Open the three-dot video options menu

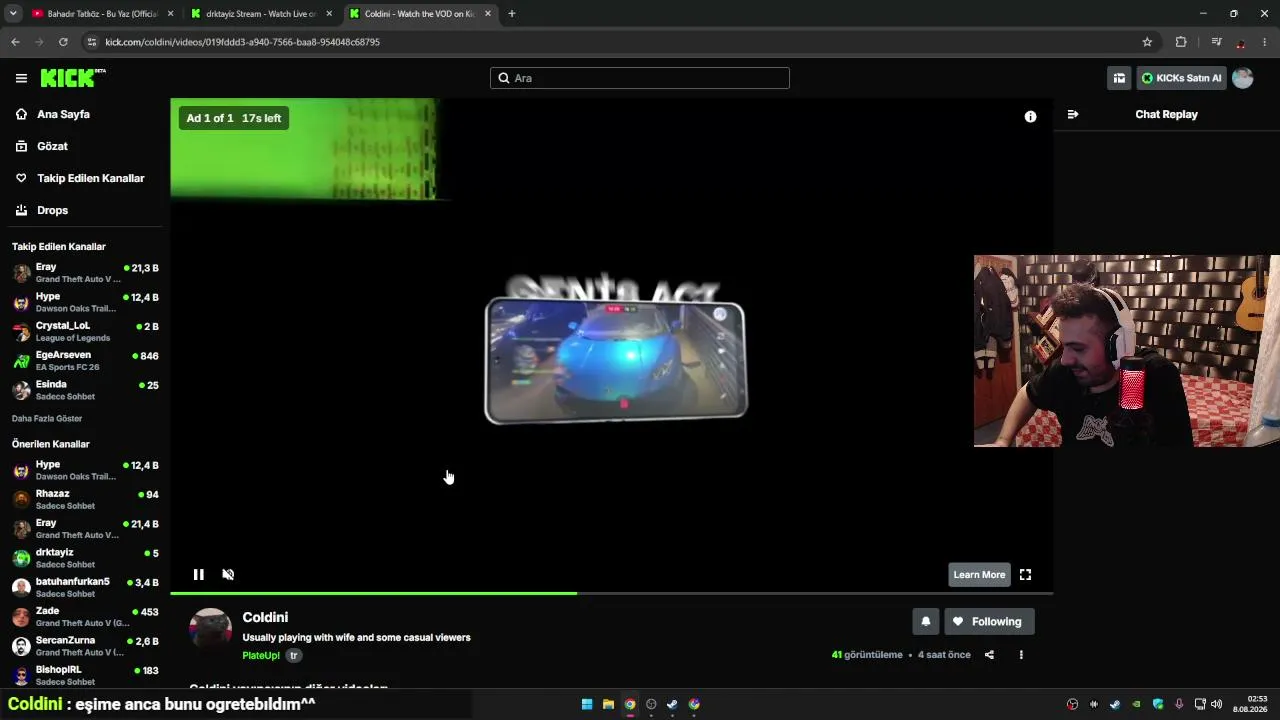[1021, 655]
